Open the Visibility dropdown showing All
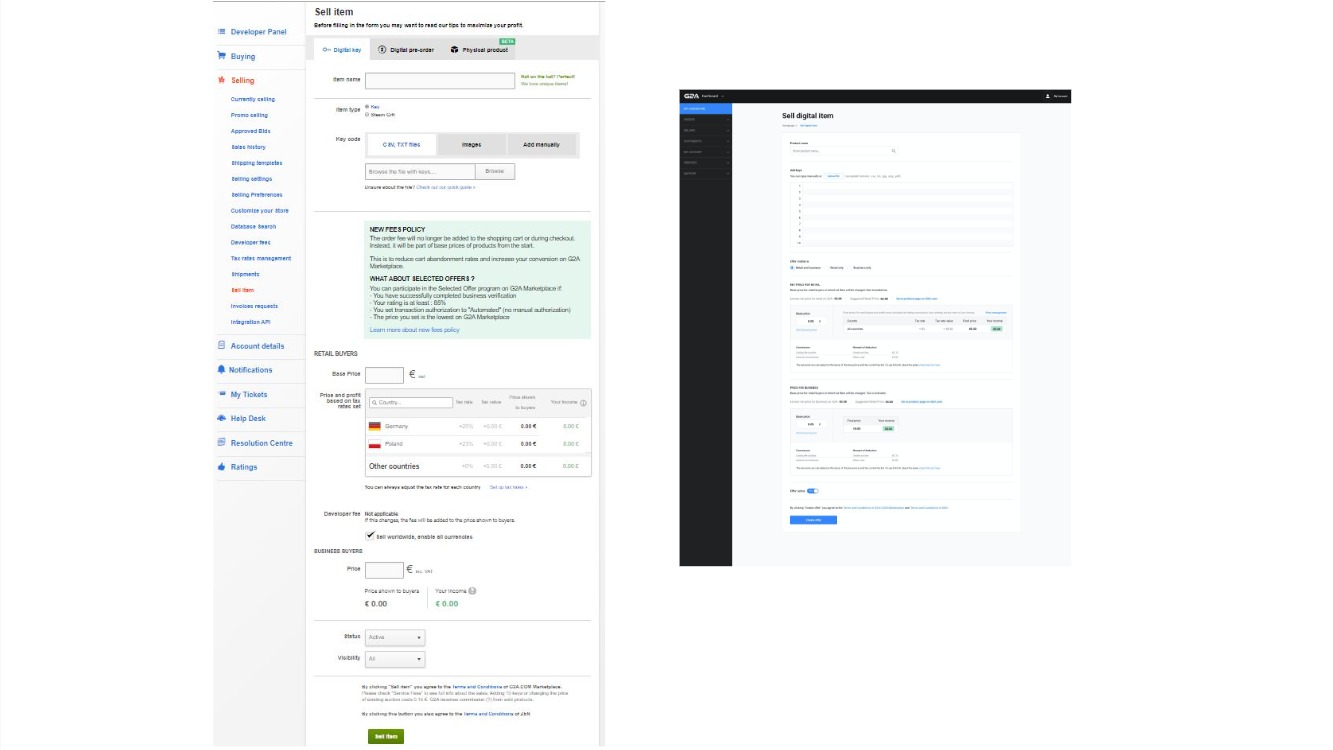This screenshot has height=750, width=1333. [394, 658]
